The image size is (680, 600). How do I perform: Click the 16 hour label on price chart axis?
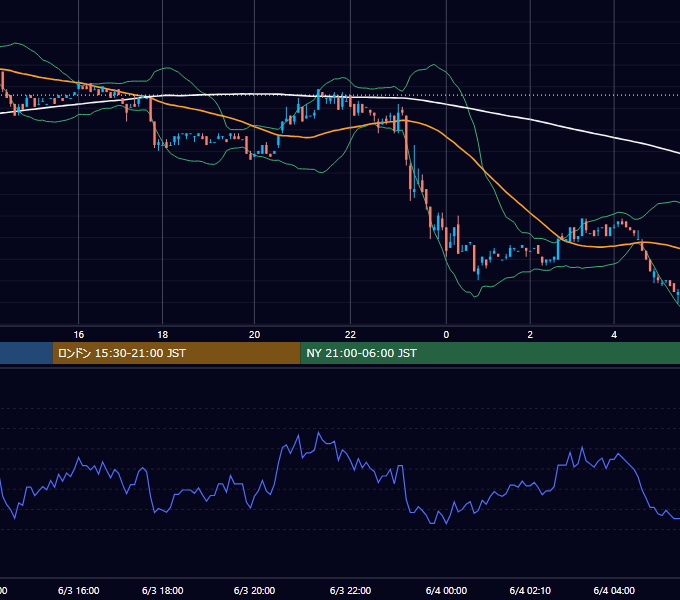pos(78,335)
